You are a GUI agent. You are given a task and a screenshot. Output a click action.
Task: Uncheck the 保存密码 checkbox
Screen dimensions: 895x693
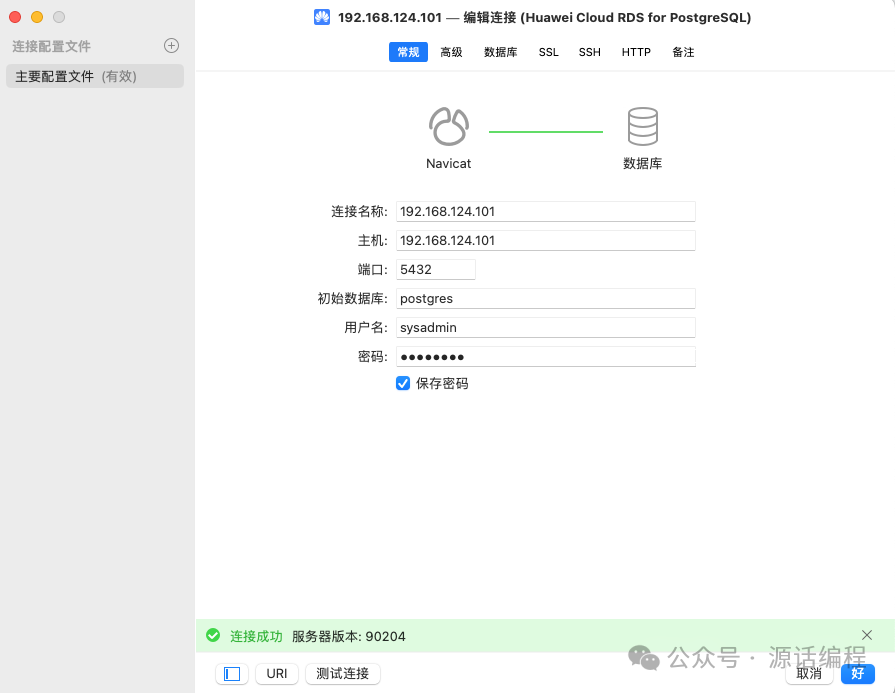(403, 383)
